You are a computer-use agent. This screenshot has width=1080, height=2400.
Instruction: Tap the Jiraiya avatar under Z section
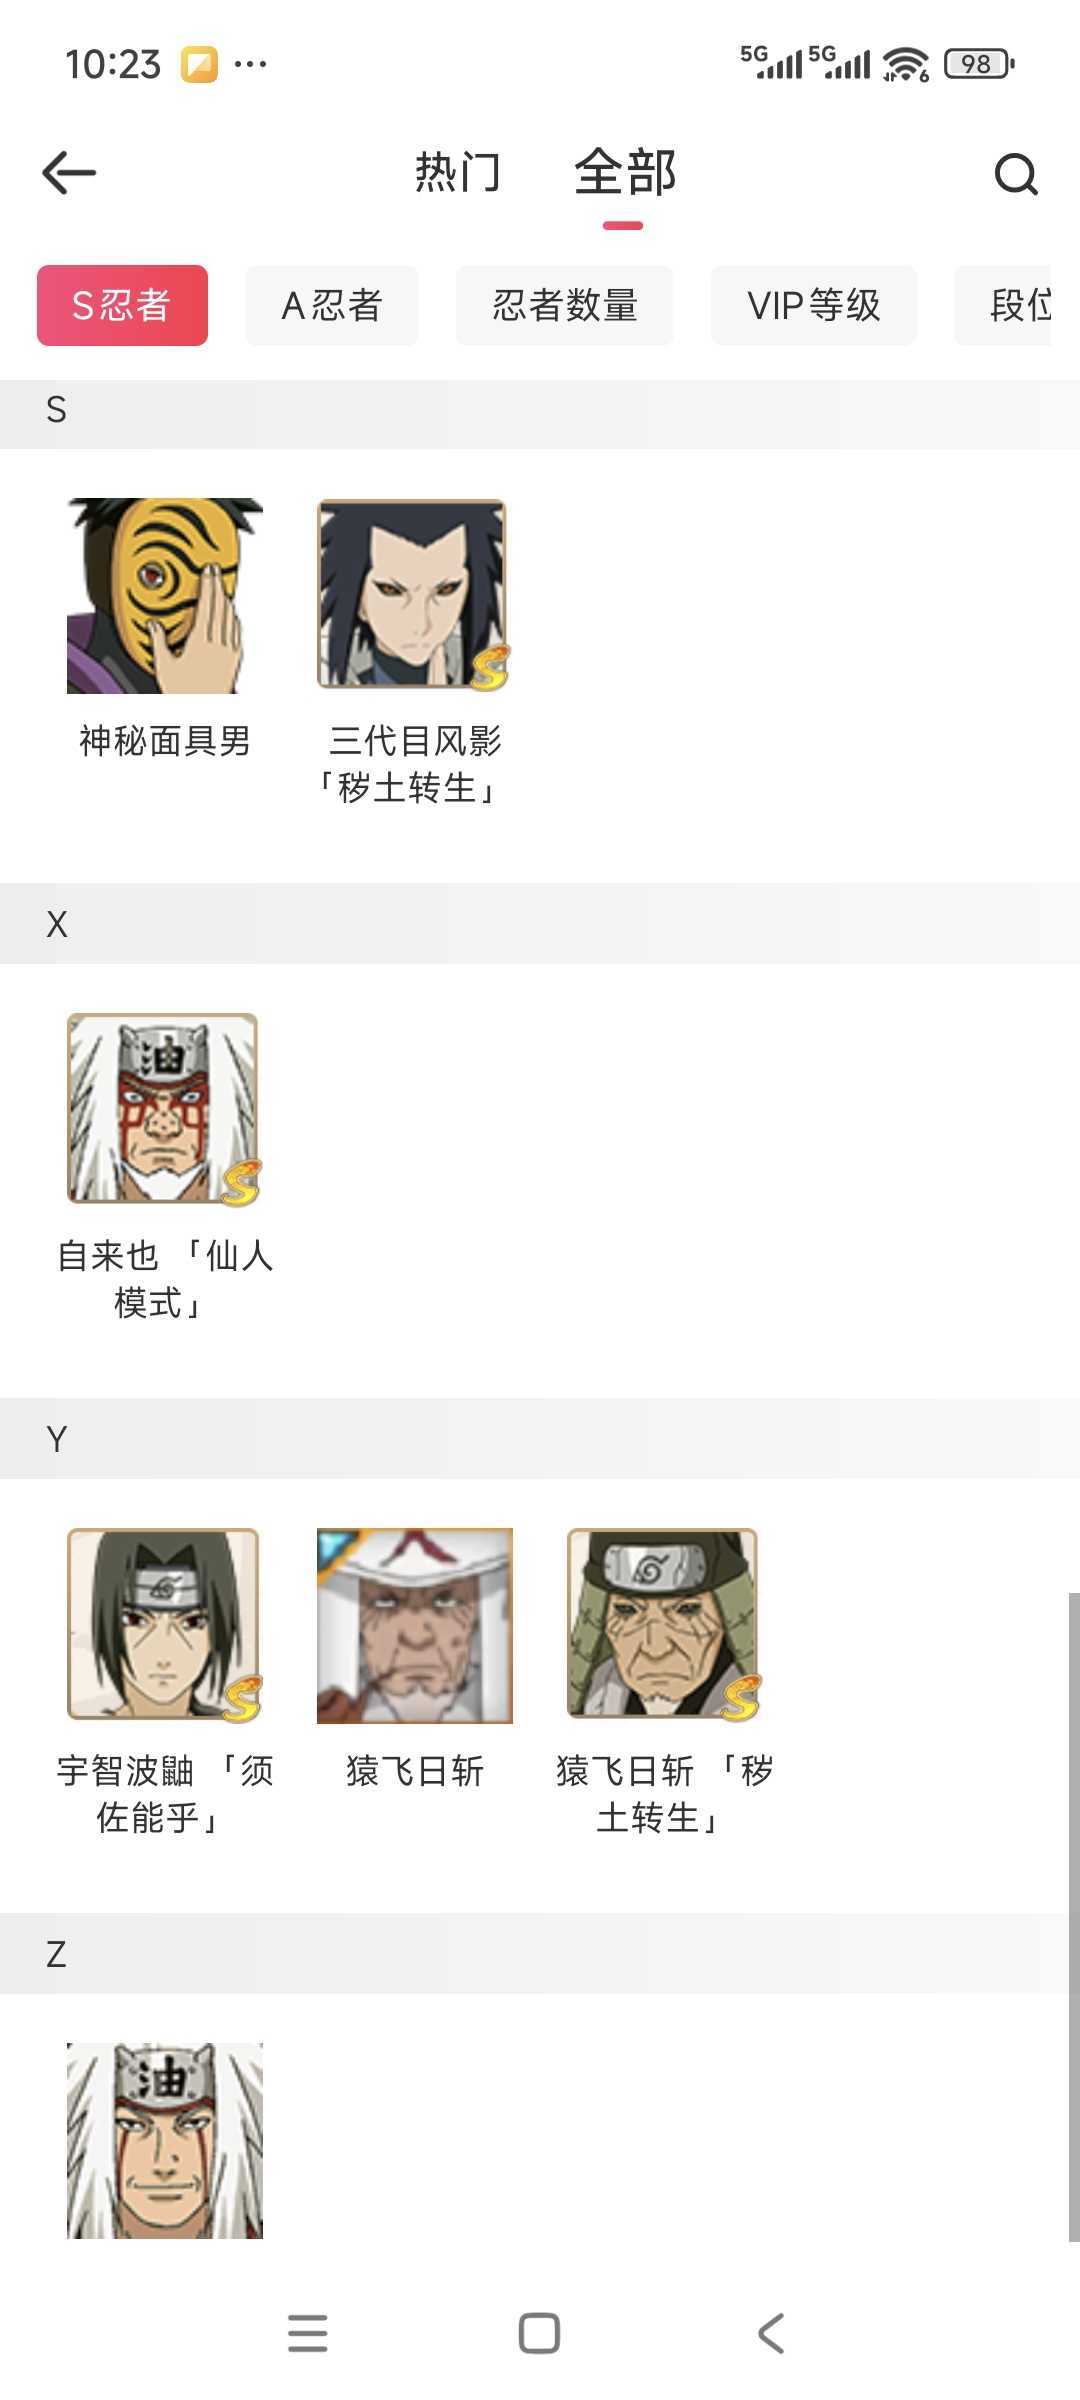point(165,2140)
